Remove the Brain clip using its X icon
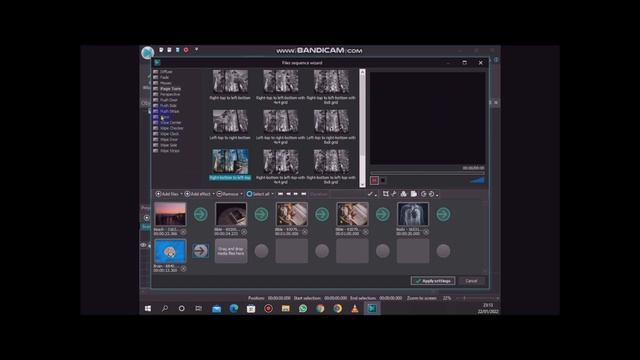The height and width of the screenshot is (360, 640). pos(183,269)
